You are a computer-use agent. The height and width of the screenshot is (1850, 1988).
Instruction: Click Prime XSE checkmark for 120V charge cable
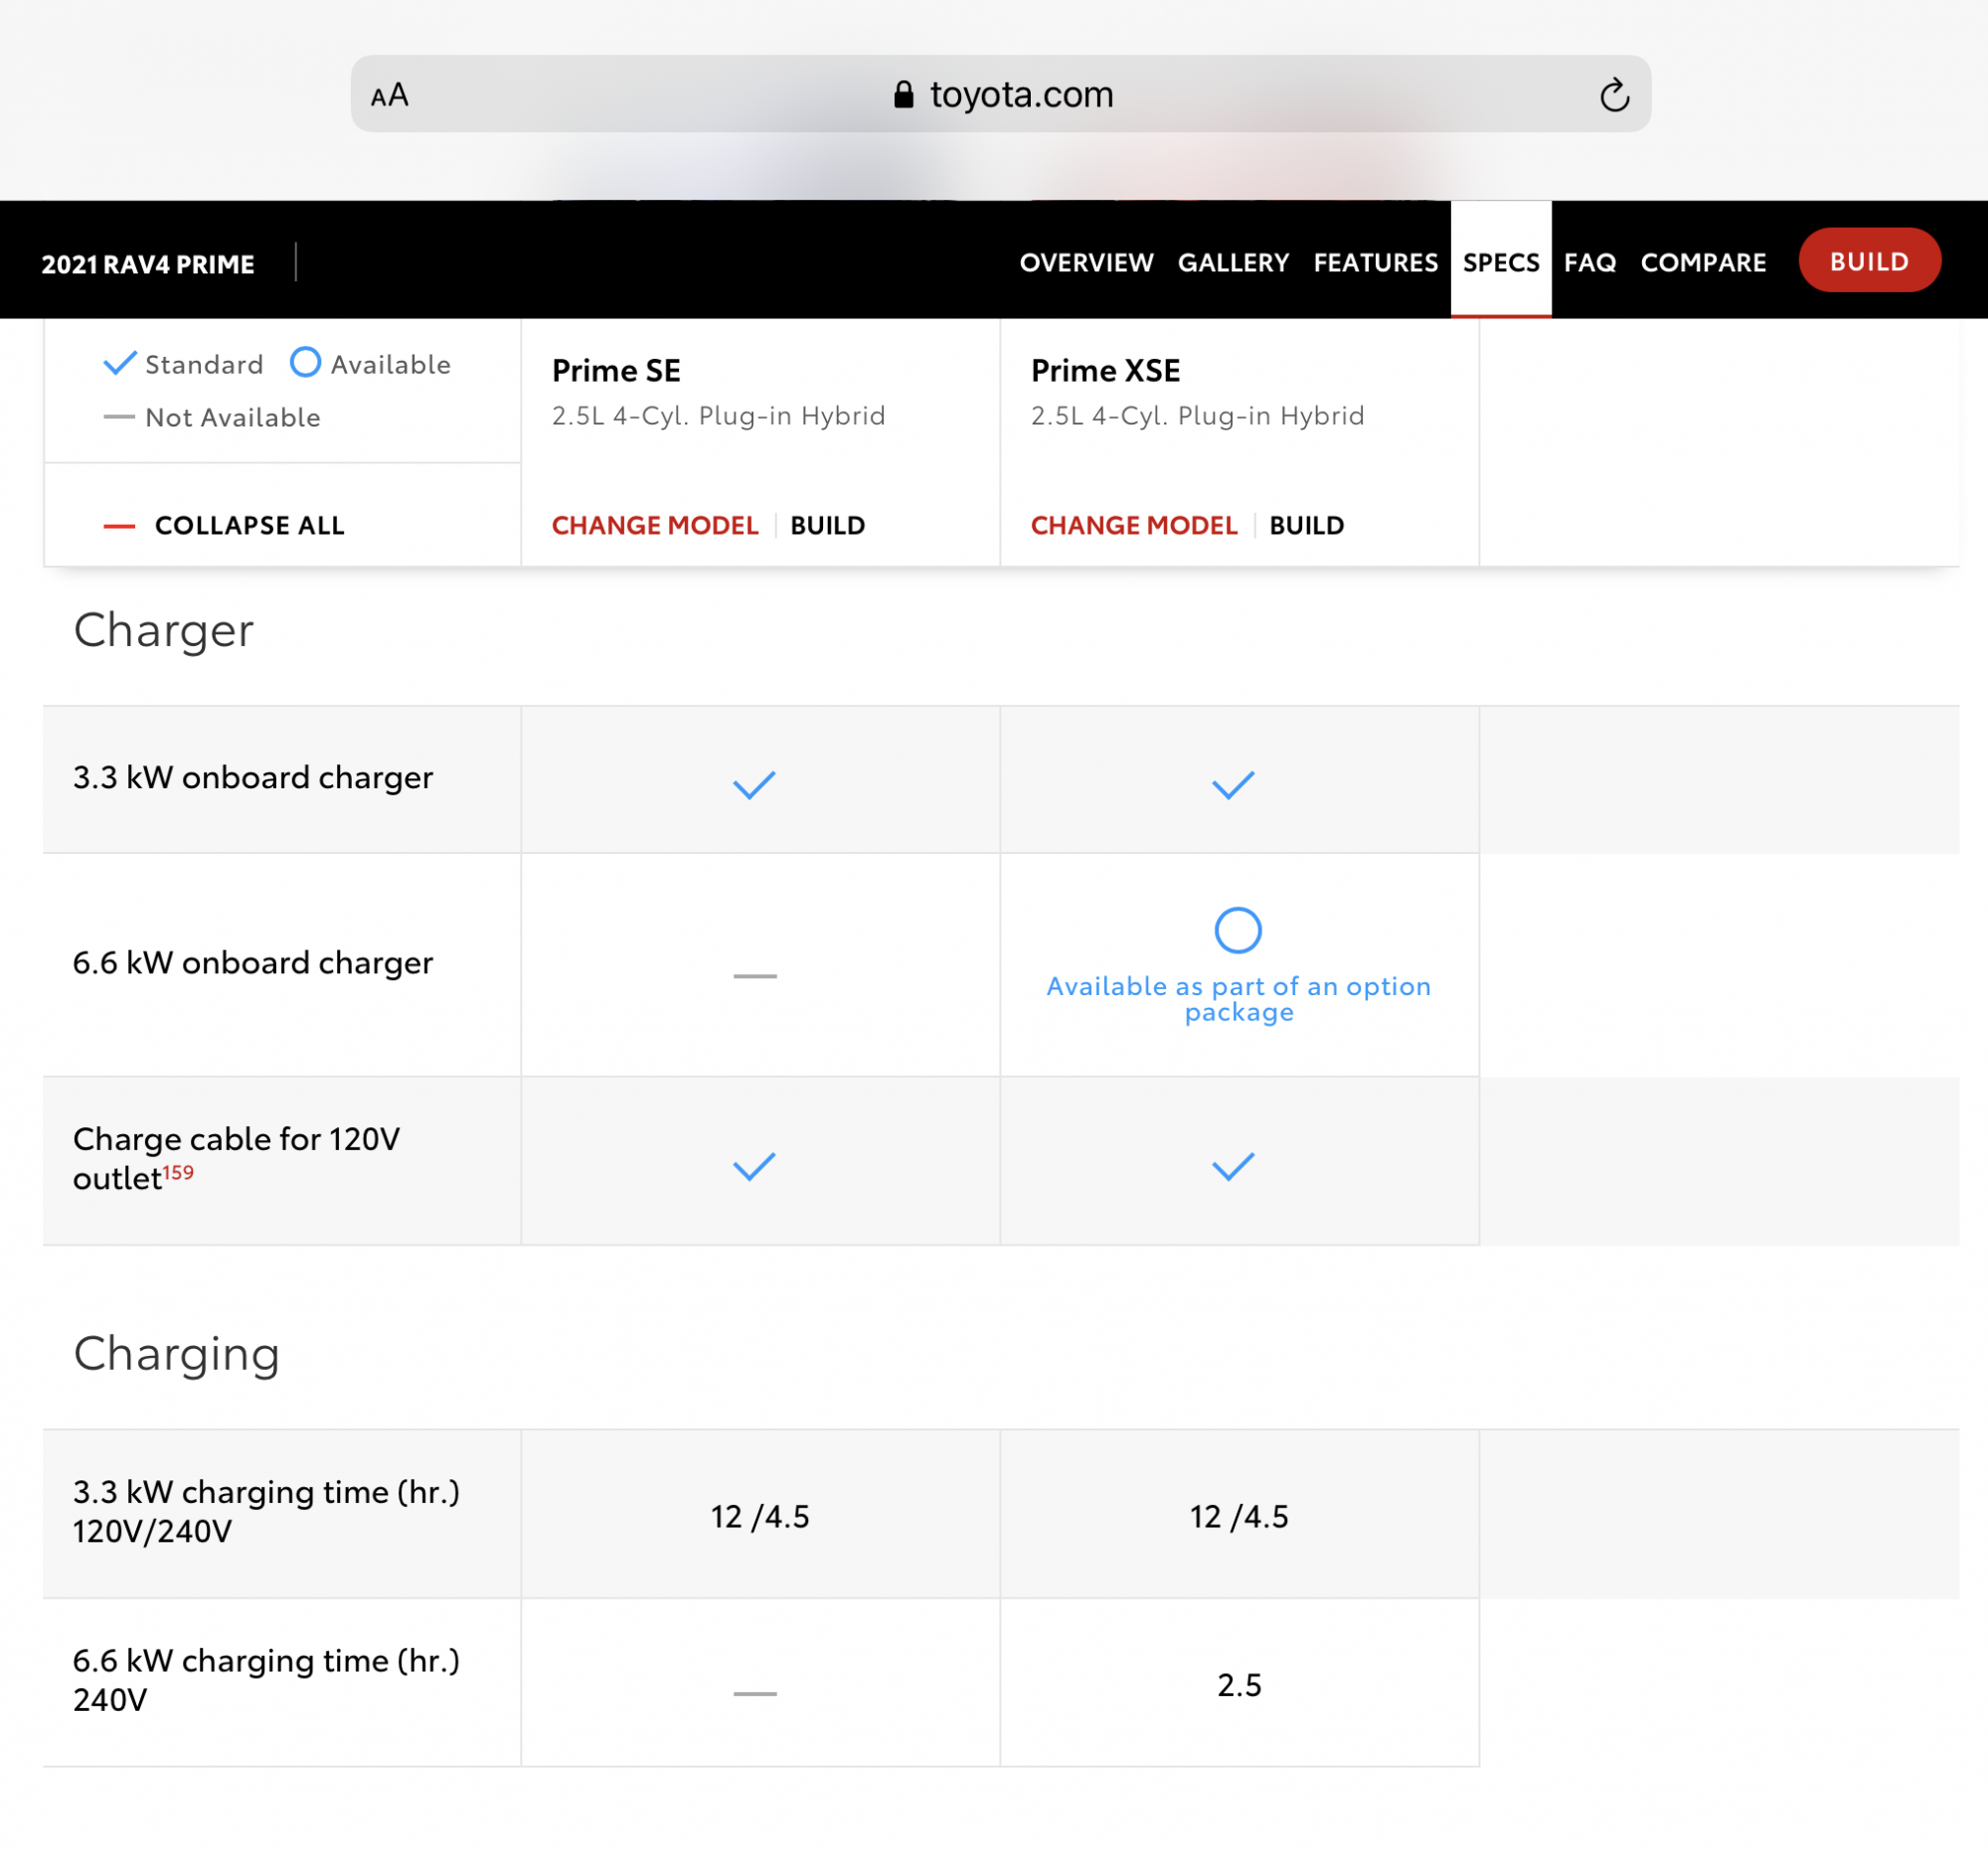tap(1232, 1166)
